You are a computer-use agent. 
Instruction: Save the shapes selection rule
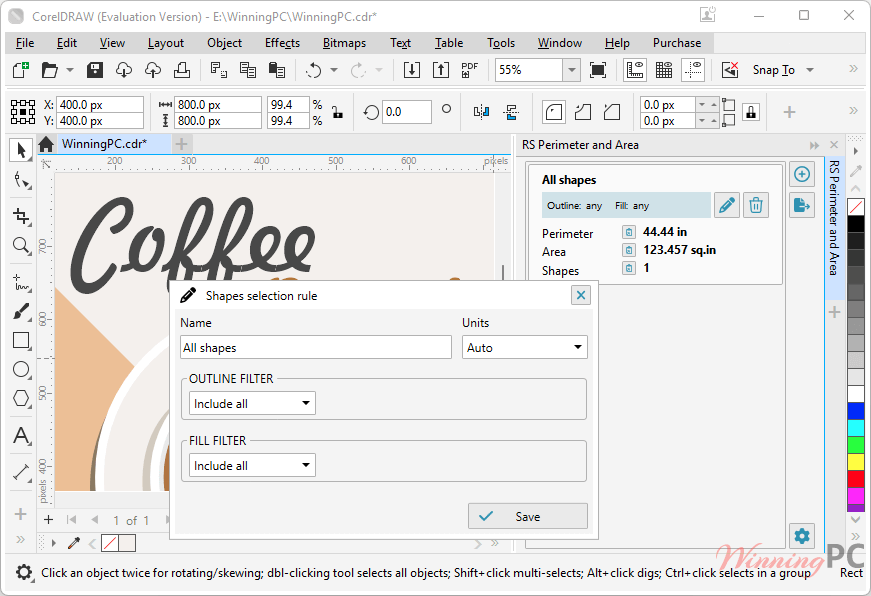pos(528,517)
